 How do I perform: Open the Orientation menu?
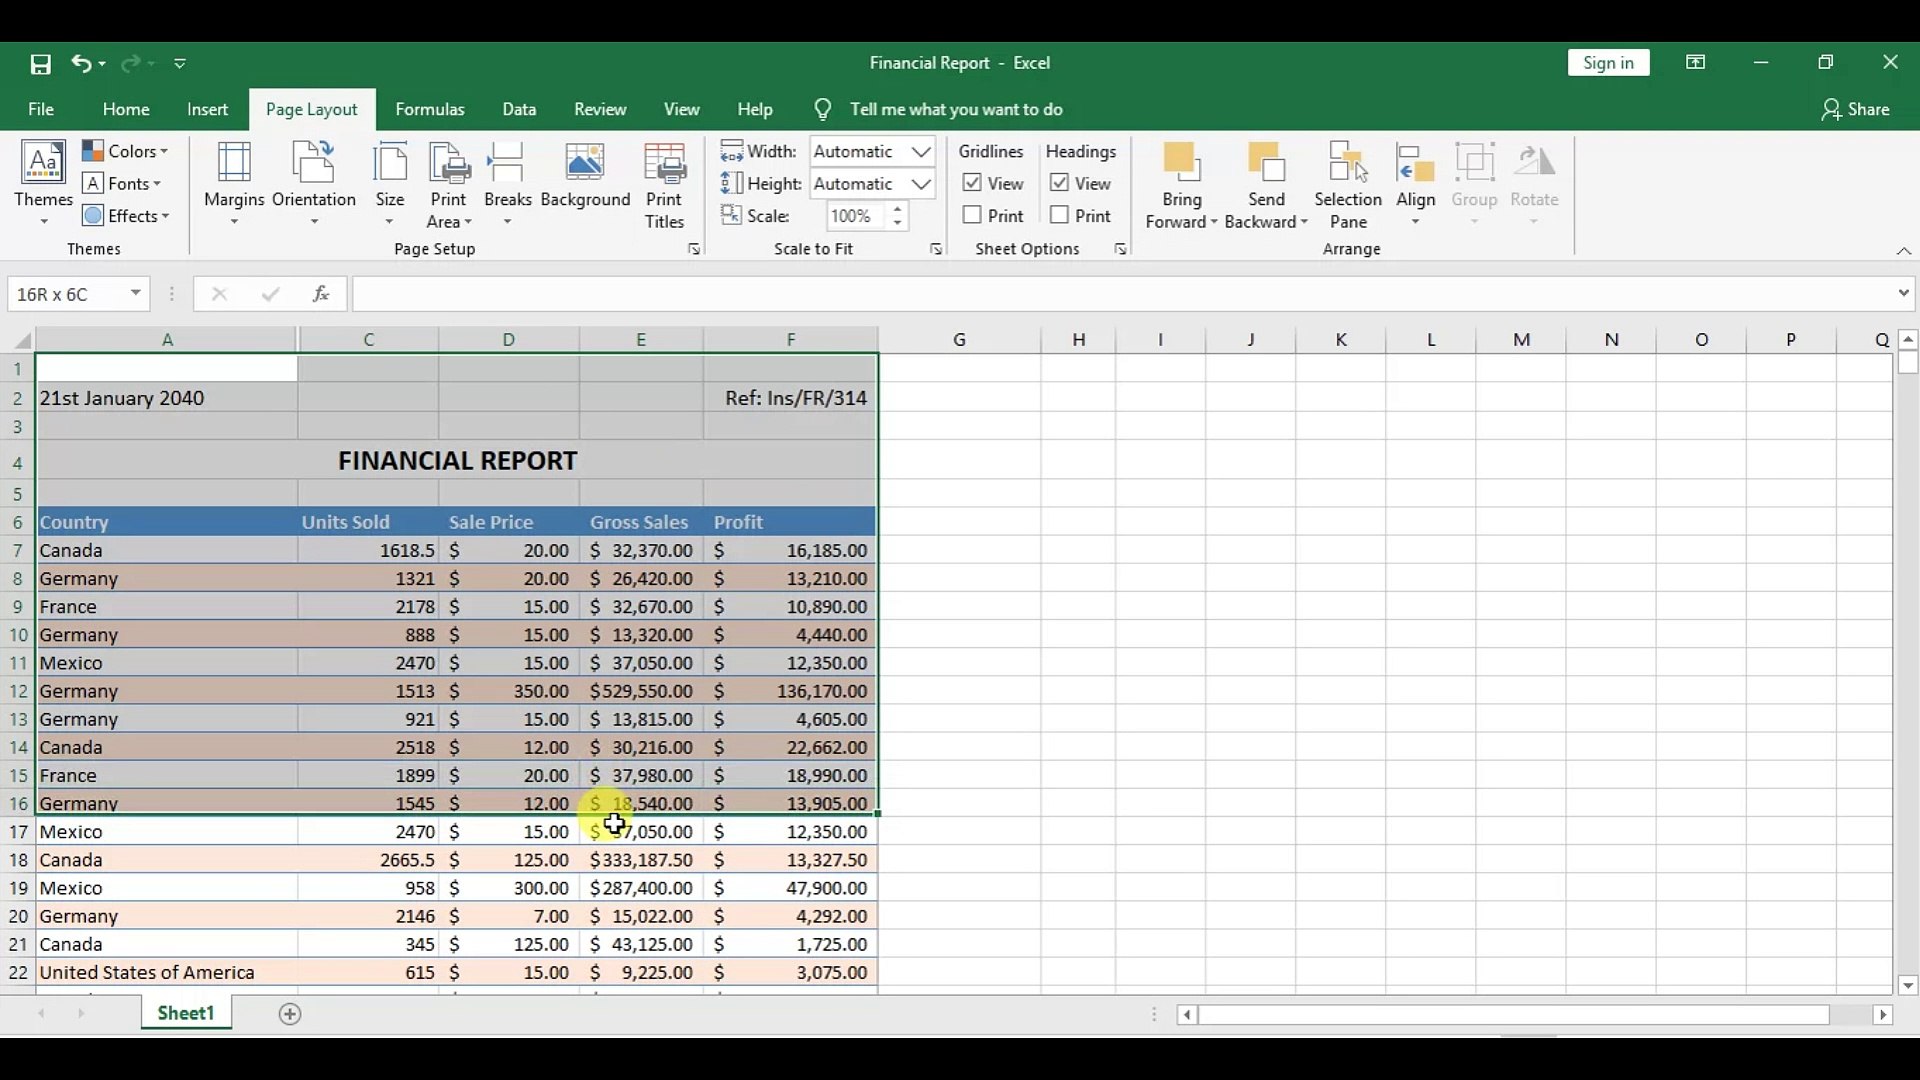pyautogui.click(x=314, y=185)
